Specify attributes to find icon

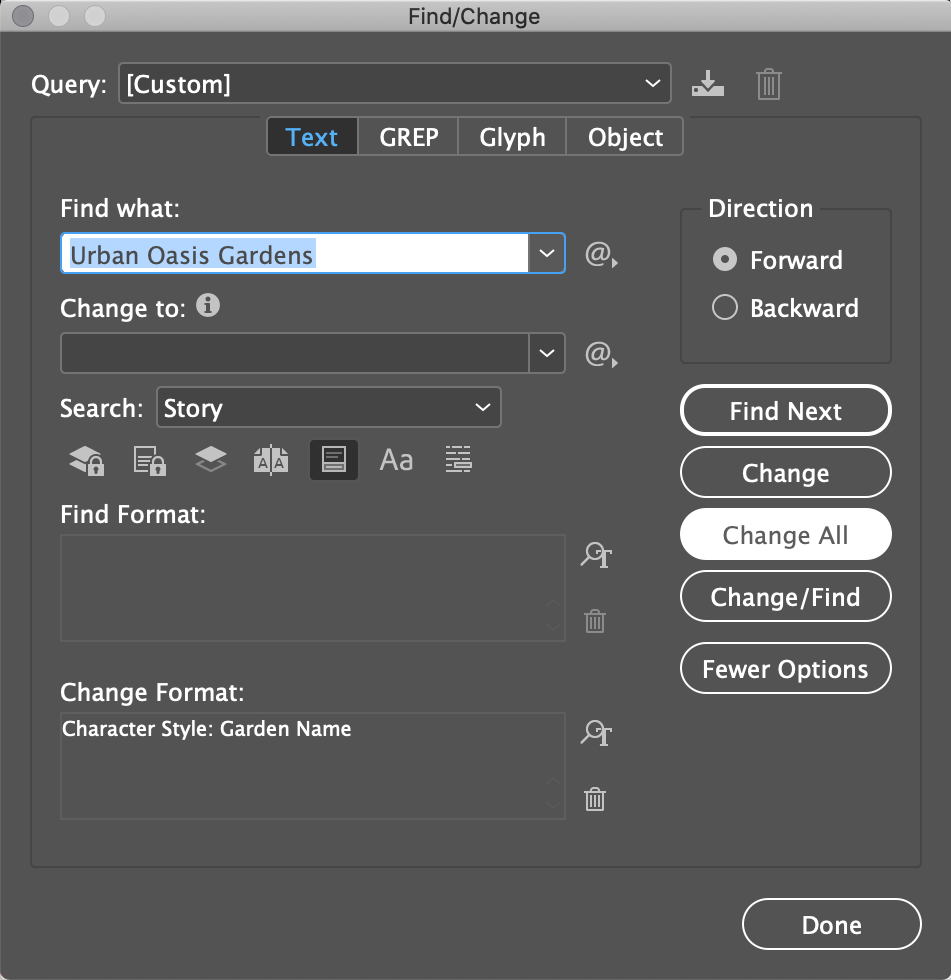click(x=596, y=554)
